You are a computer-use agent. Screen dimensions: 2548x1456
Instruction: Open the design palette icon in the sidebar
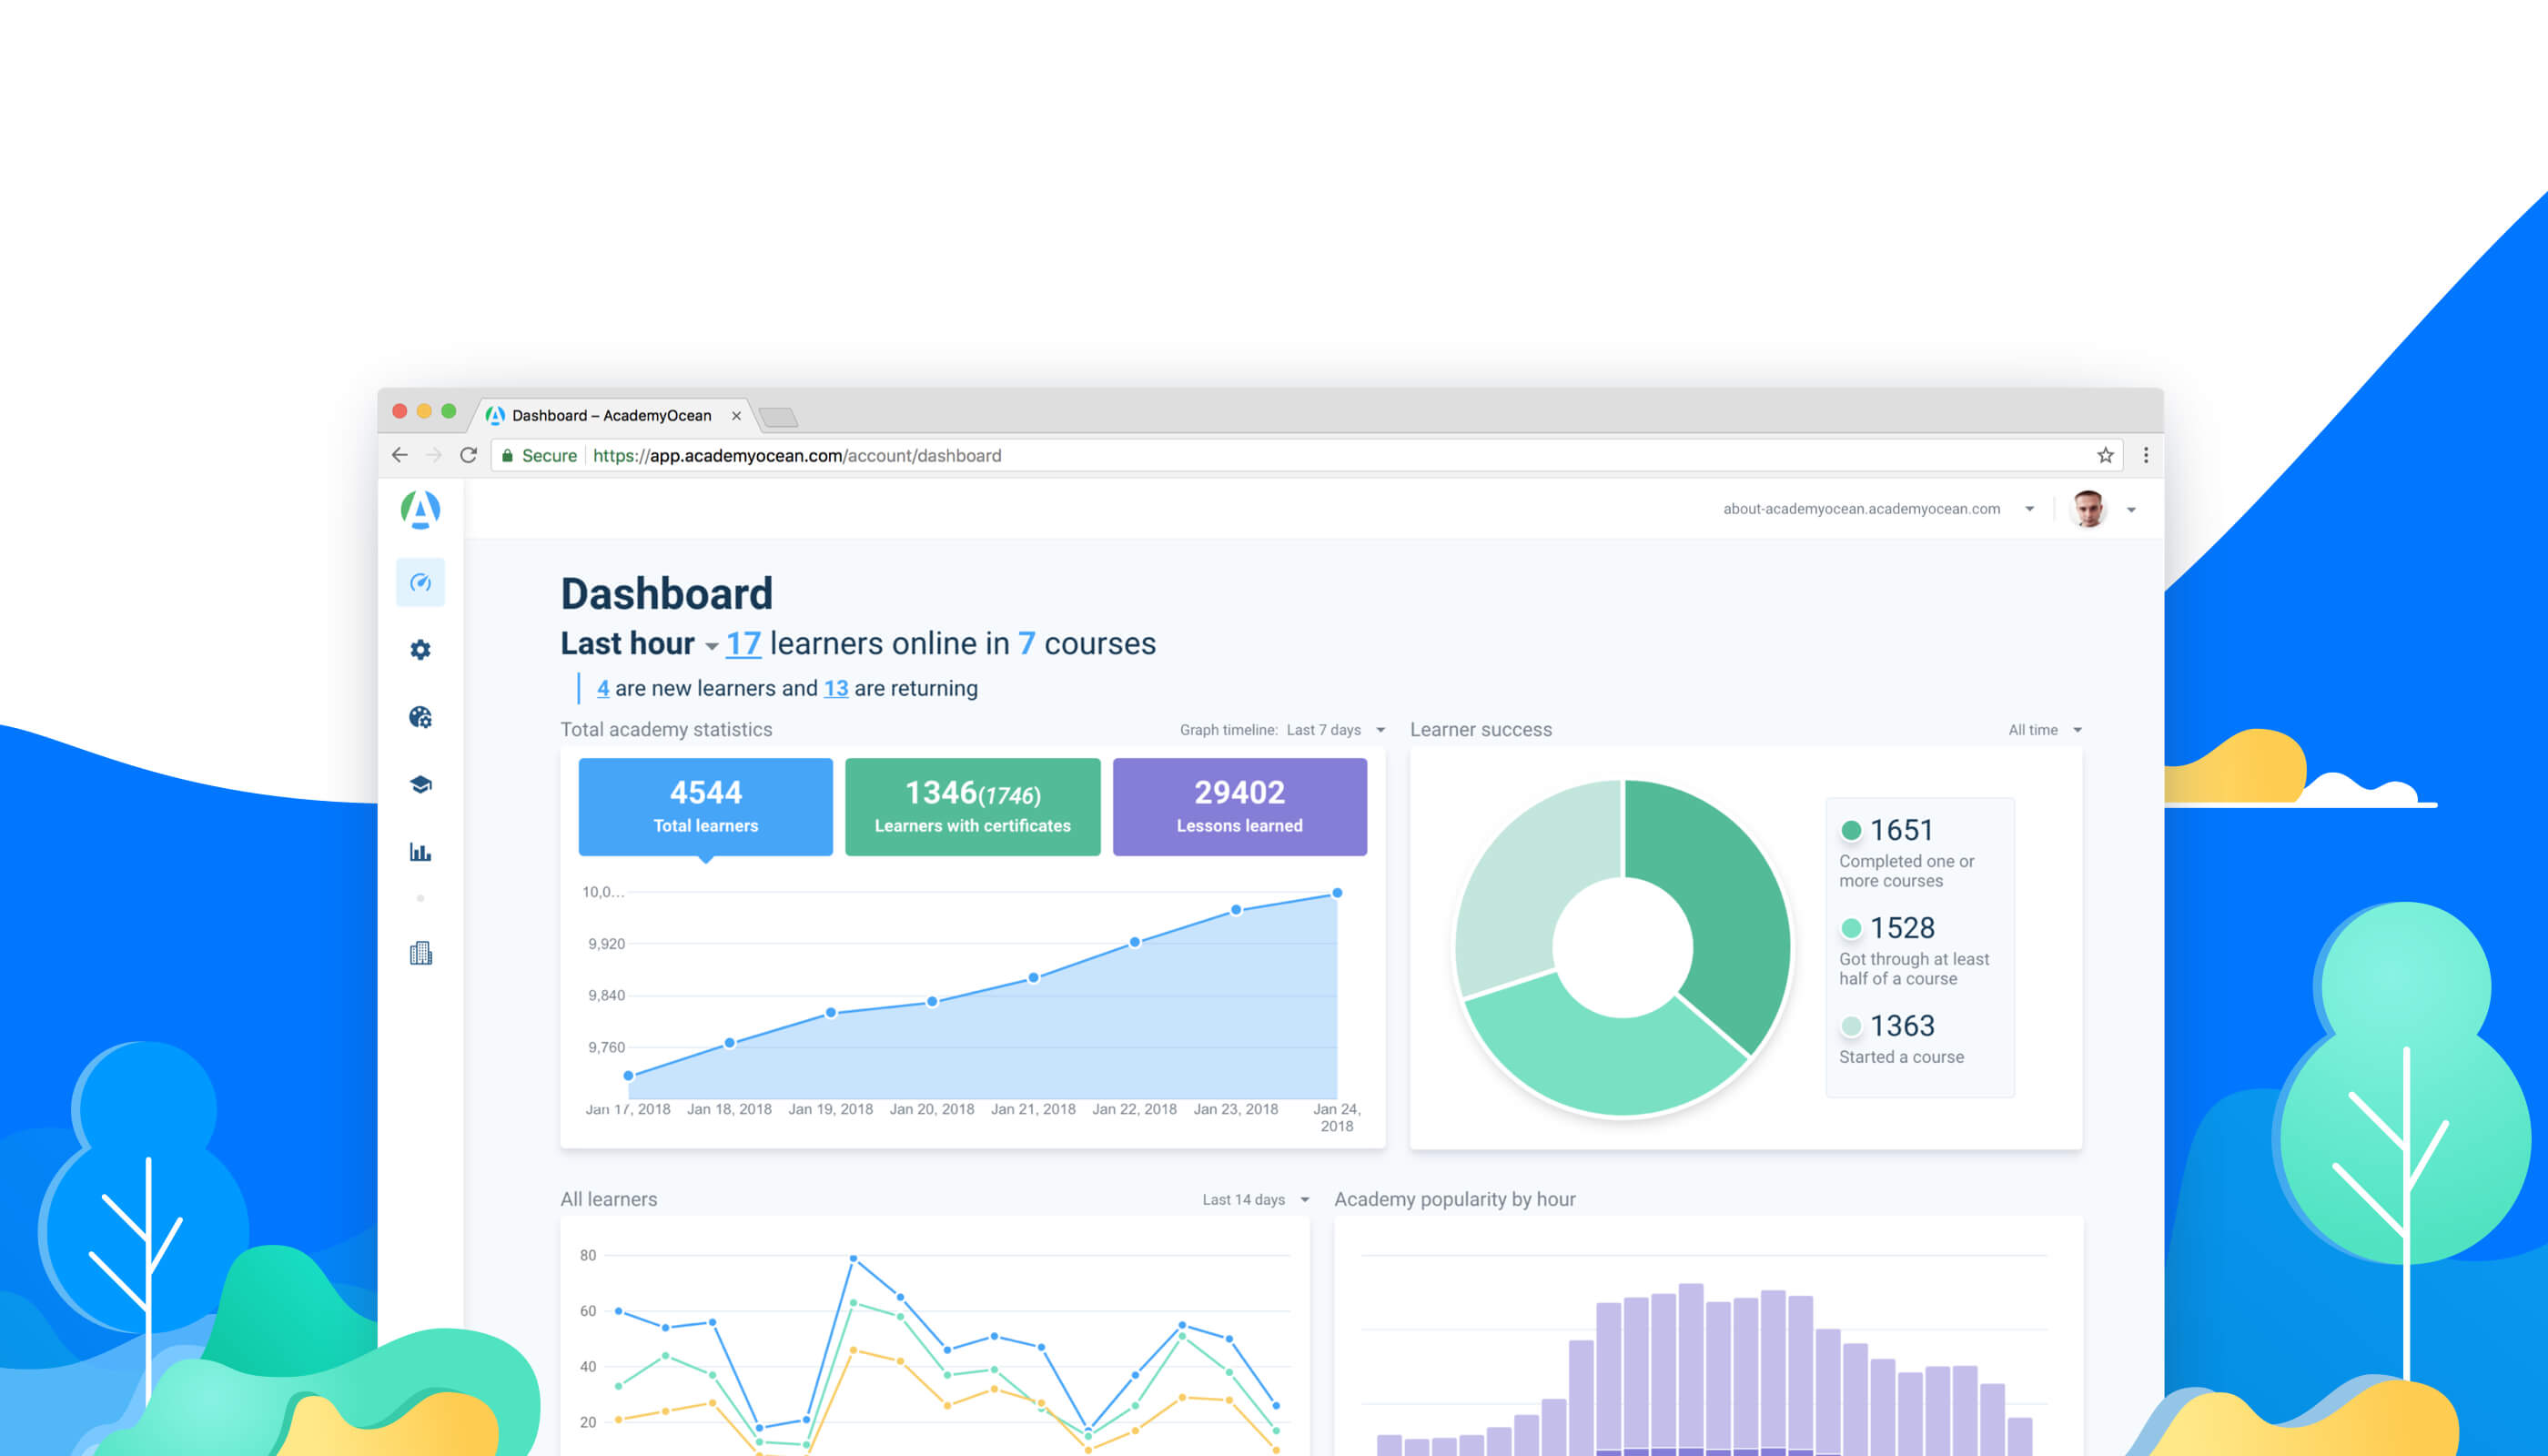(420, 717)
